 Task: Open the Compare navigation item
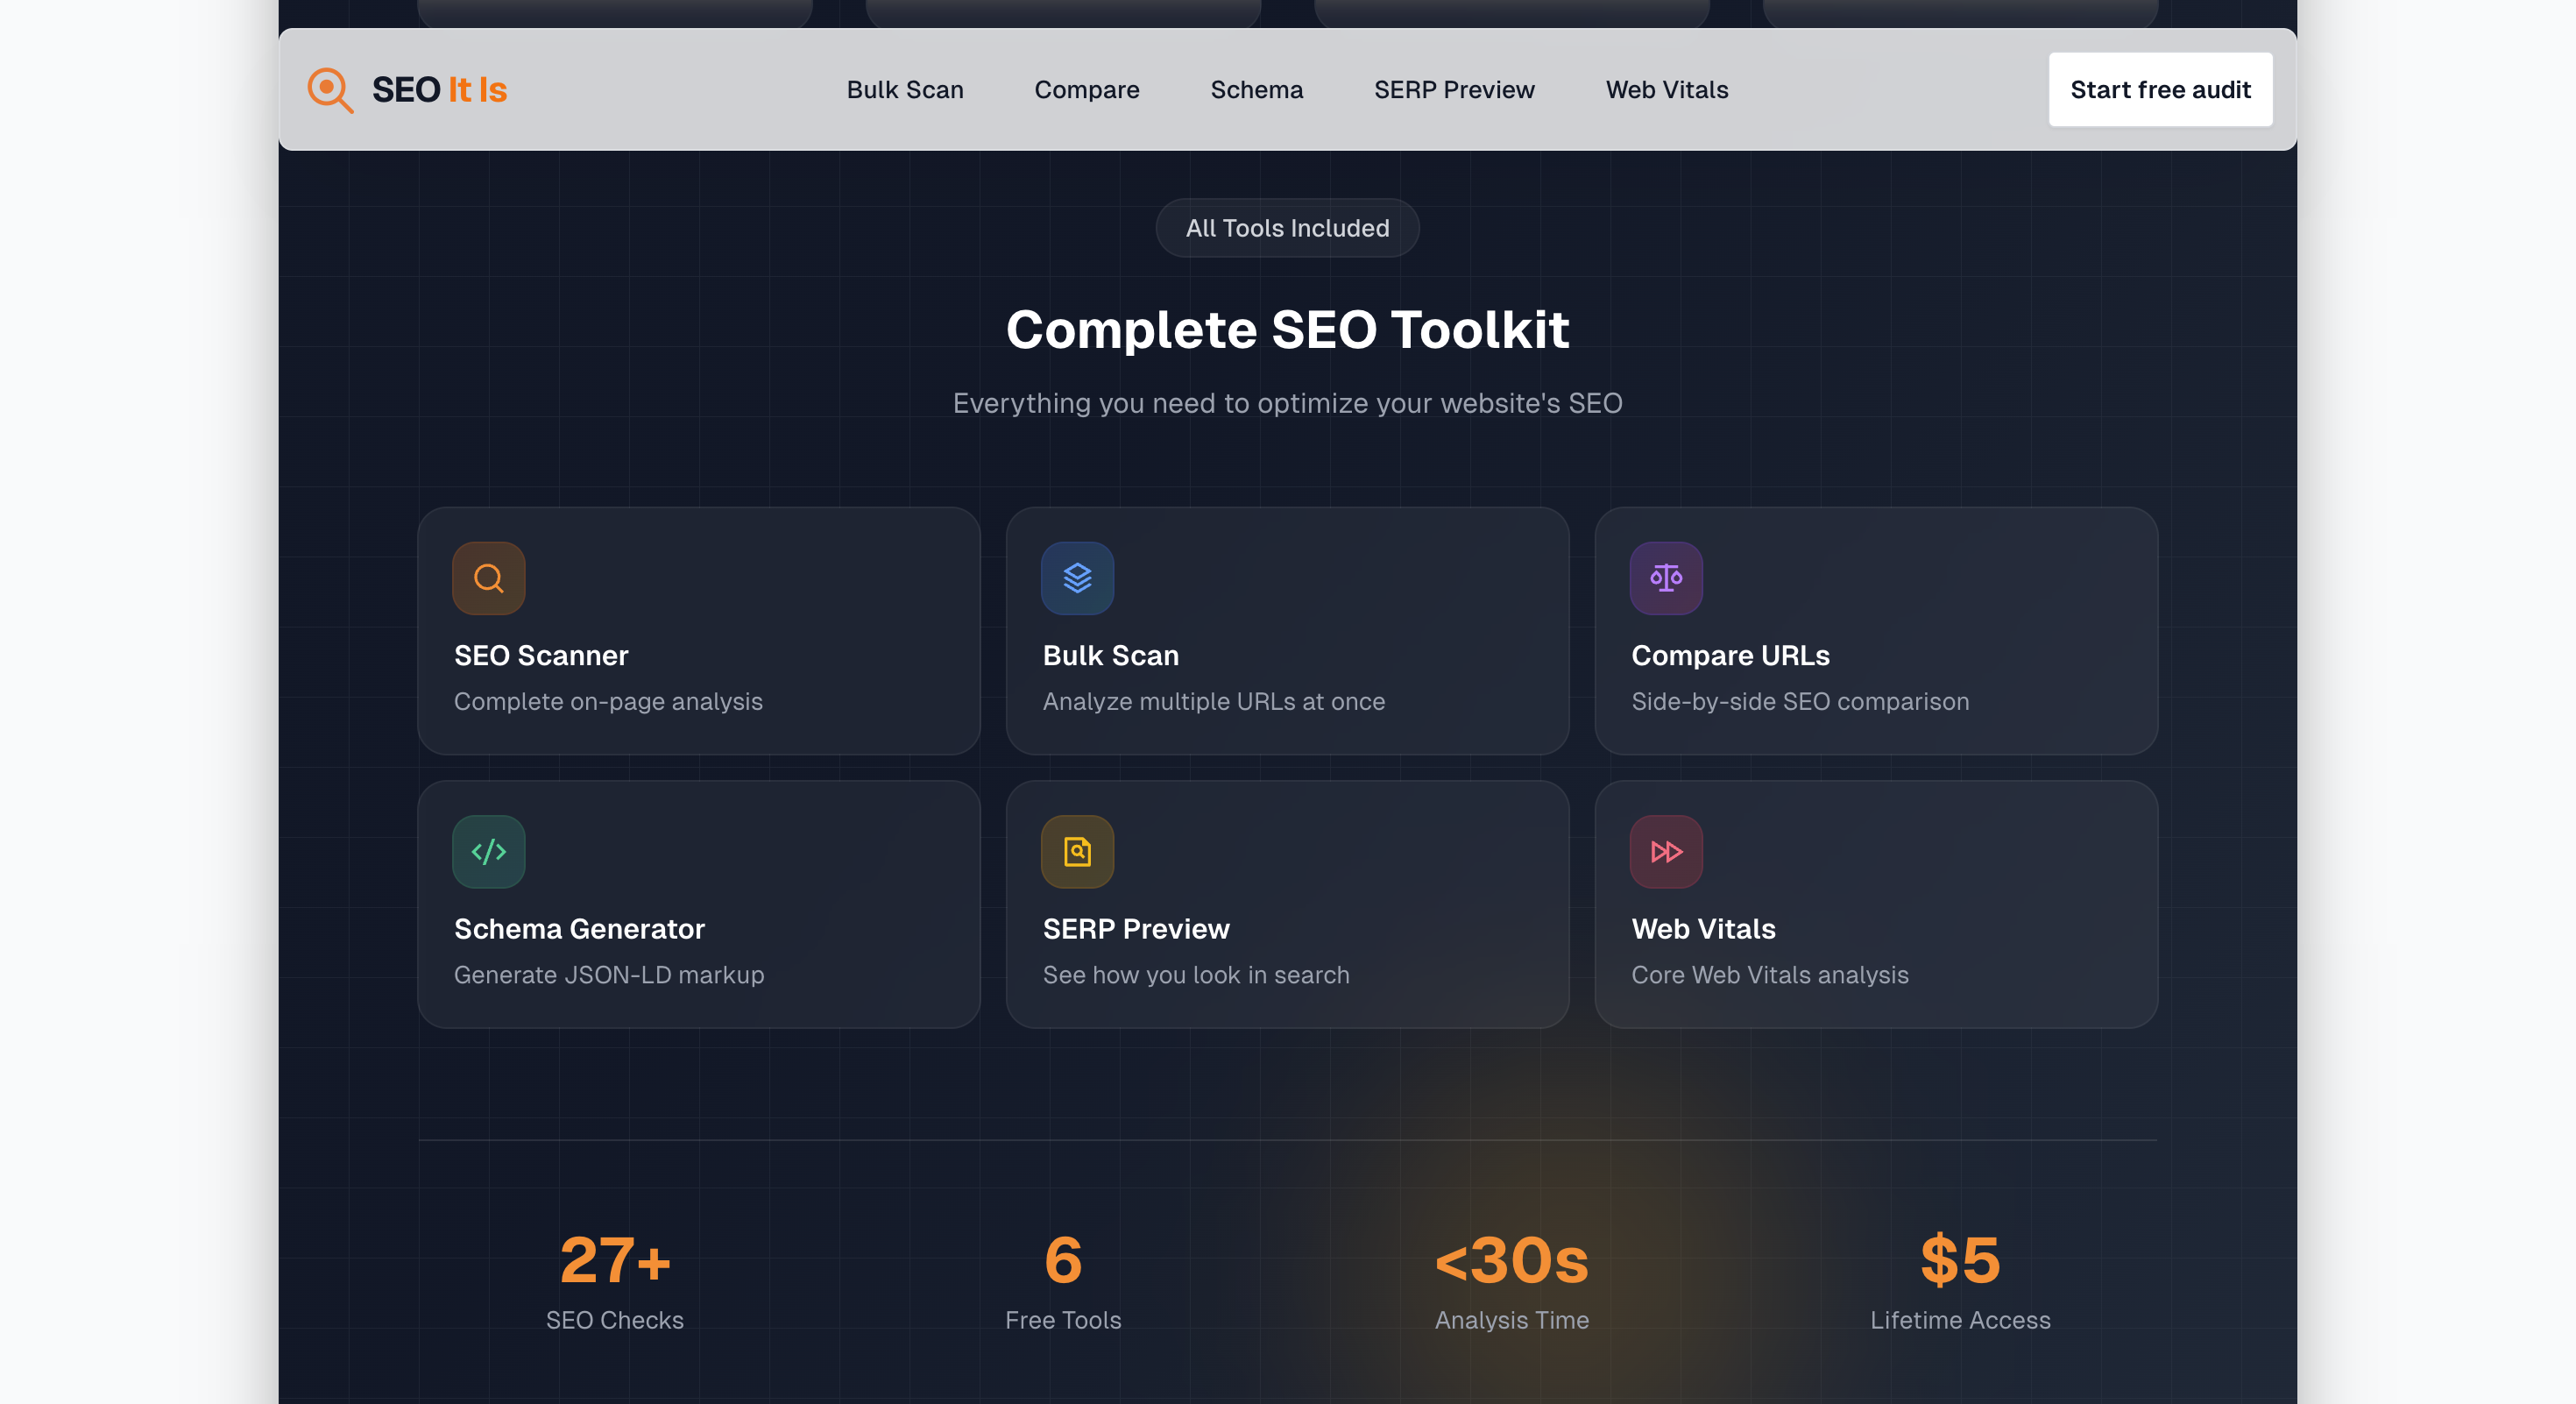pos(1087,89)
